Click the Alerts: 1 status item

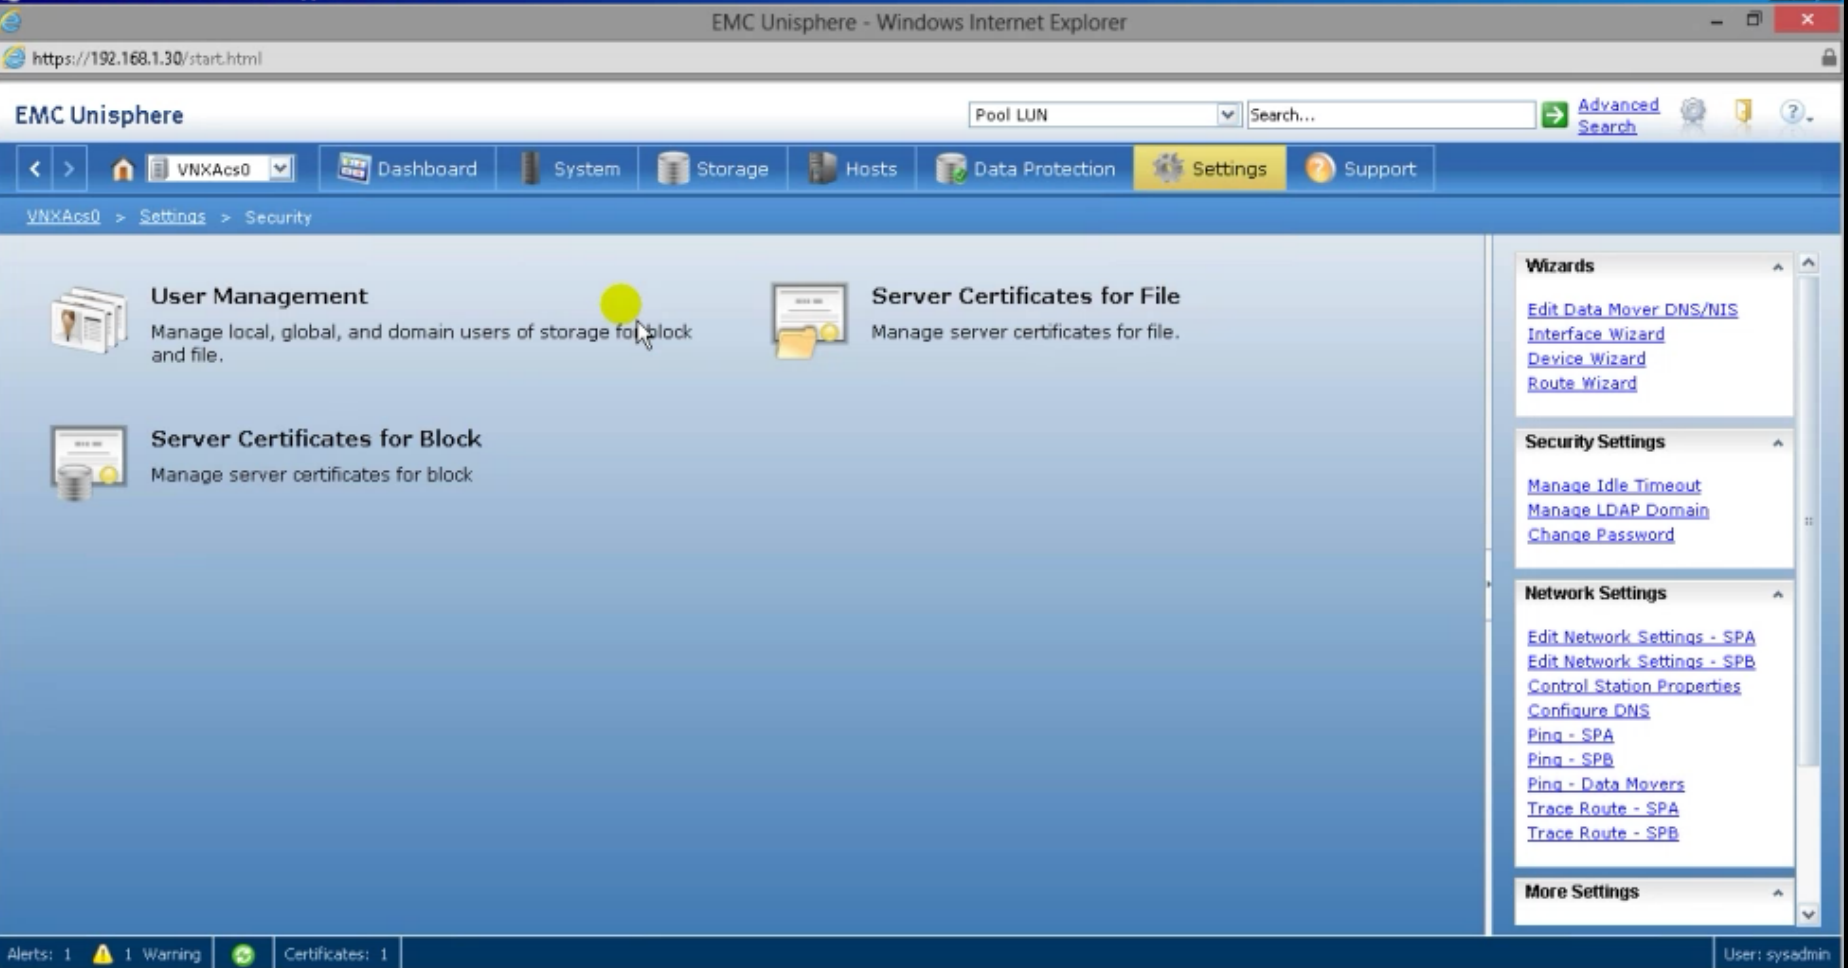(x=40, y=954)
